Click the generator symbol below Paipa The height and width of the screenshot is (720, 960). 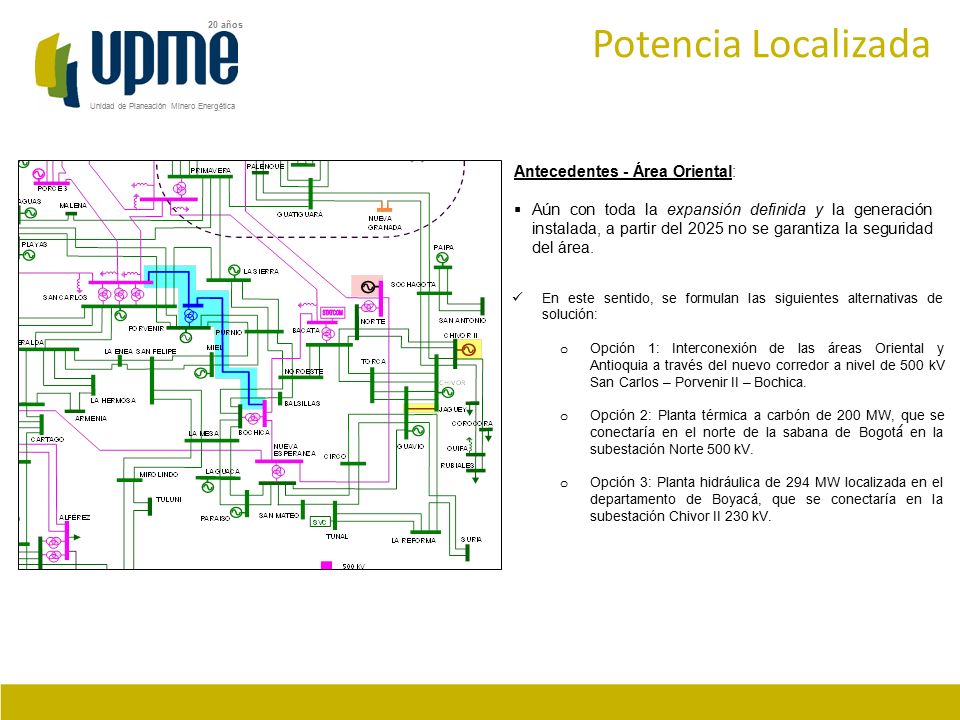click(443, 258)
